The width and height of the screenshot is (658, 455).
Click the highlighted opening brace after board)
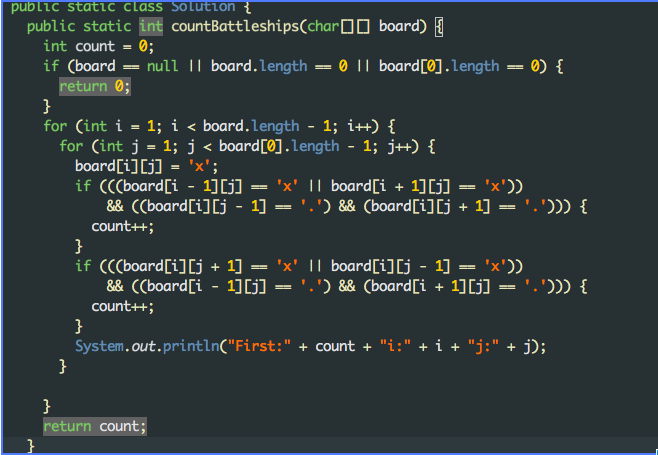click(x=439, y=28)
